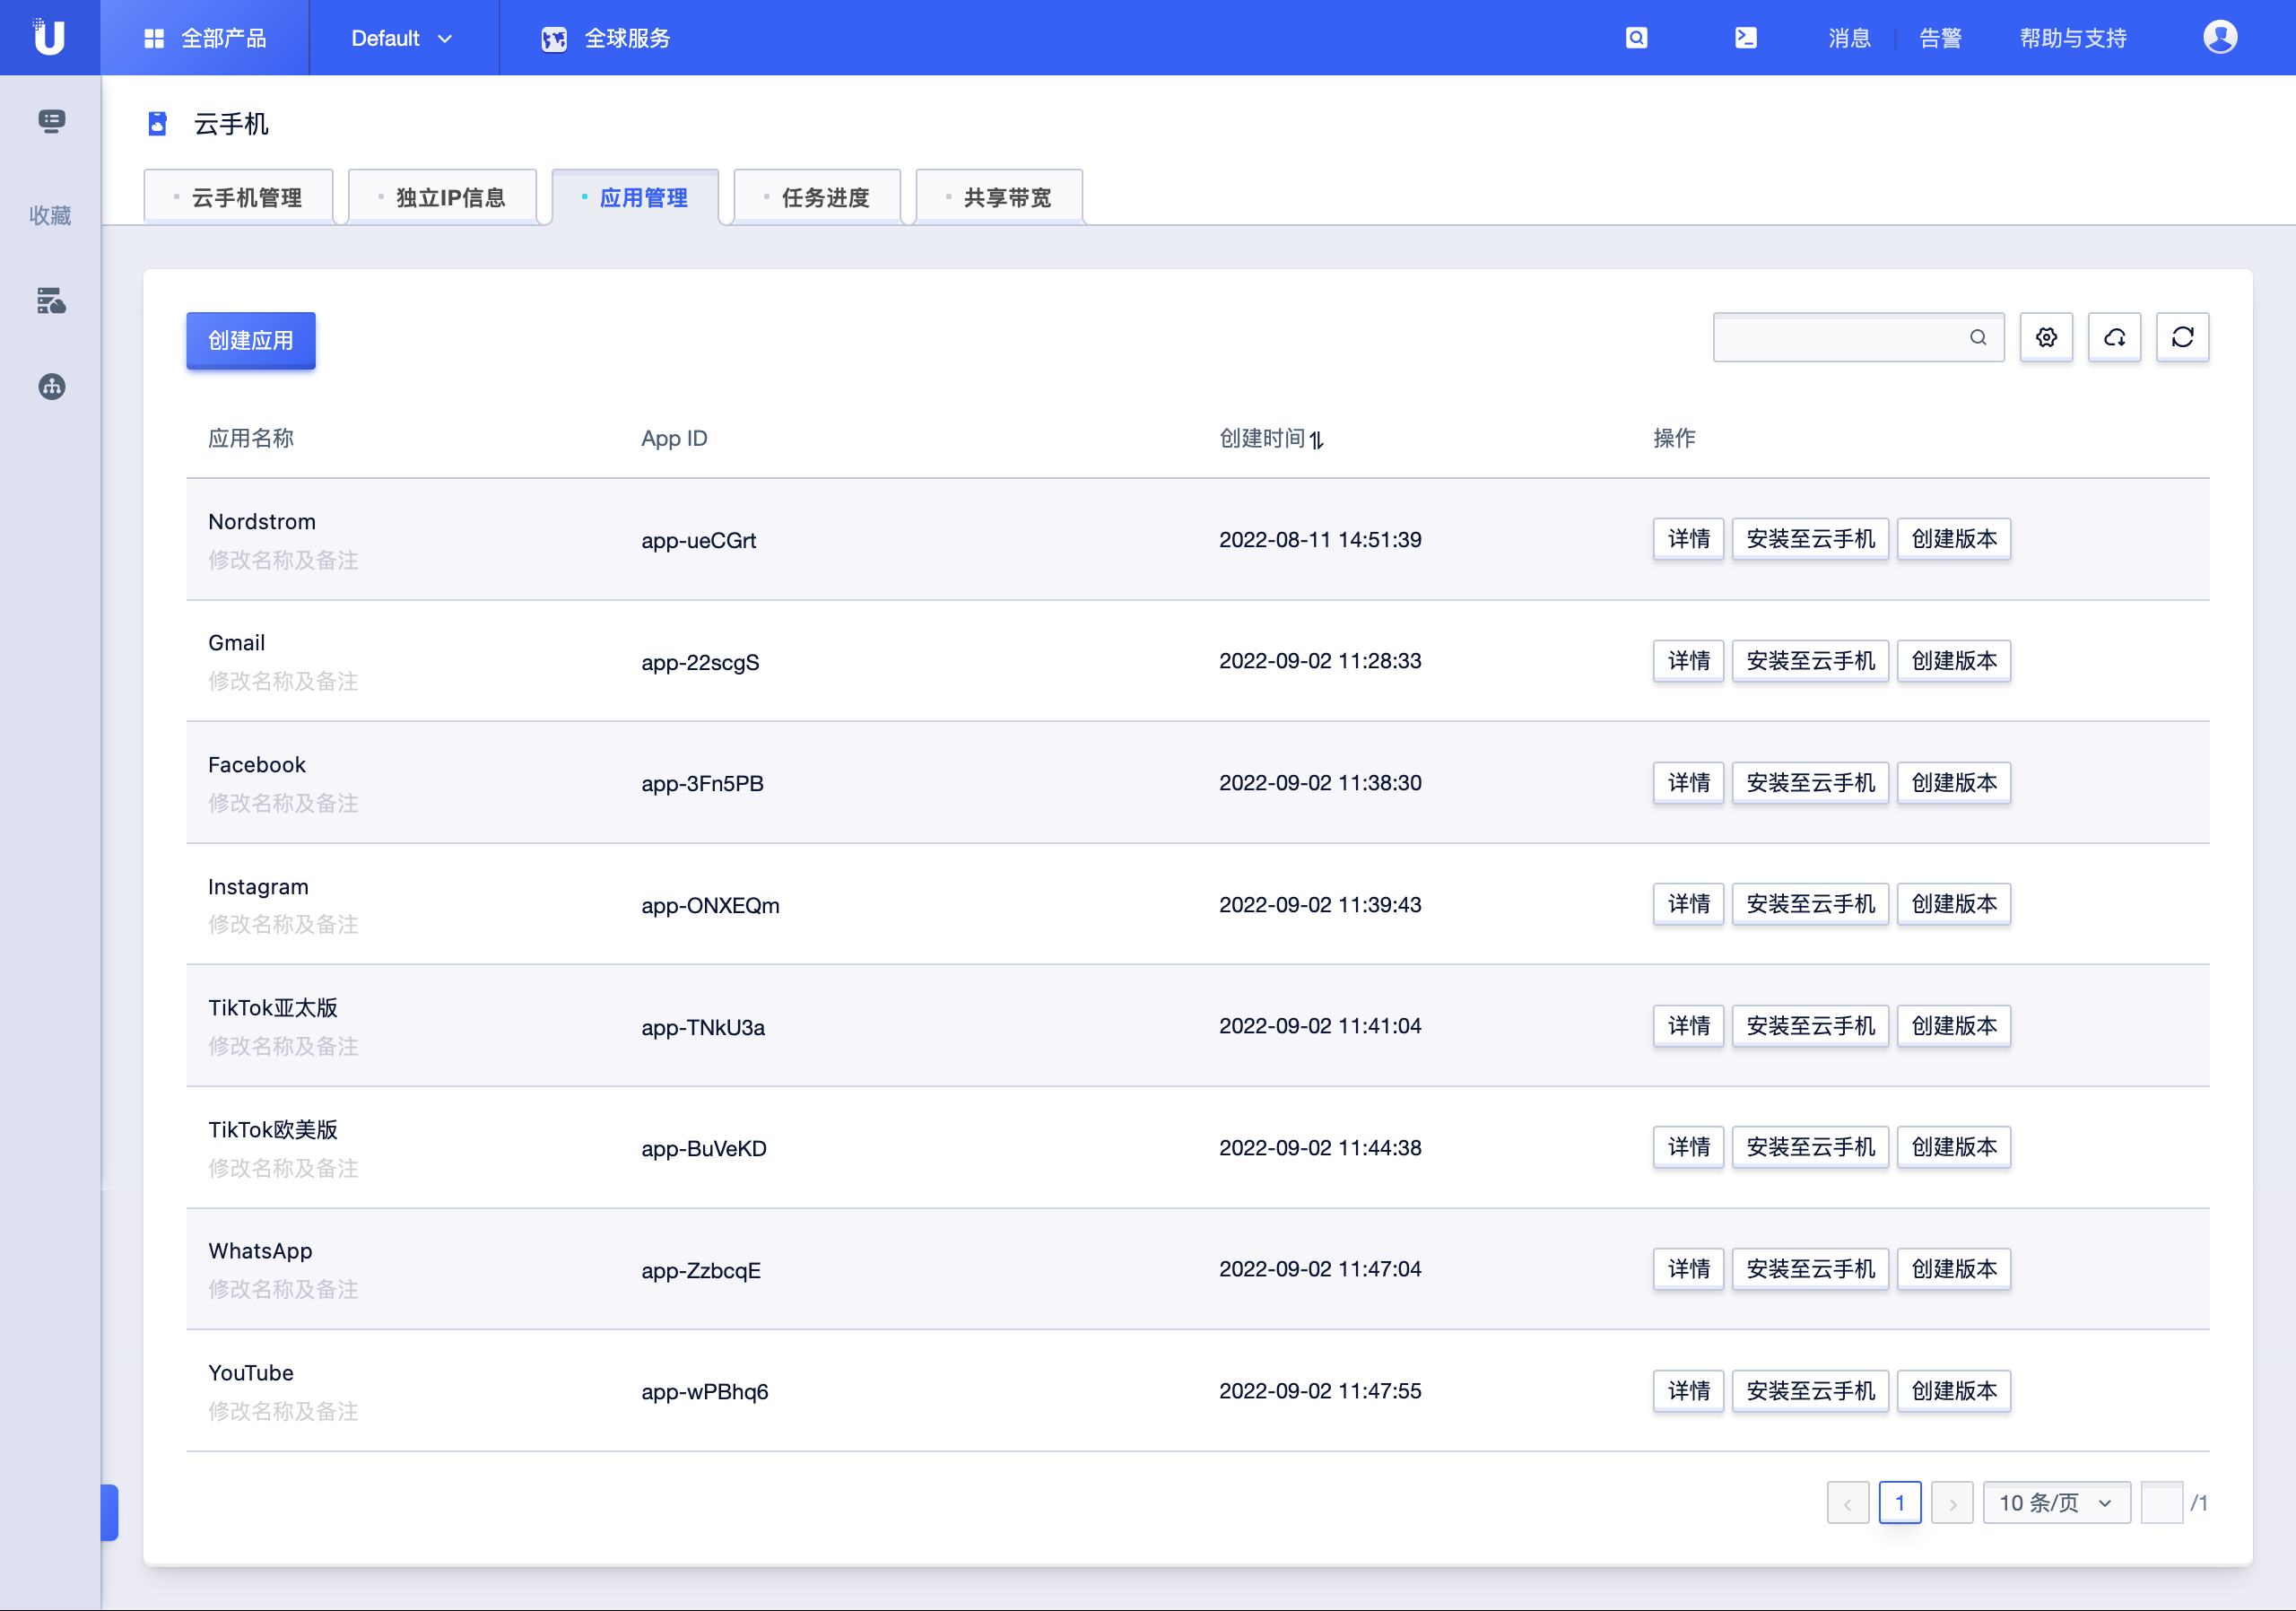Select App ID text app-ueCGrt
2296x1611 pixels.
coord(698,541)
